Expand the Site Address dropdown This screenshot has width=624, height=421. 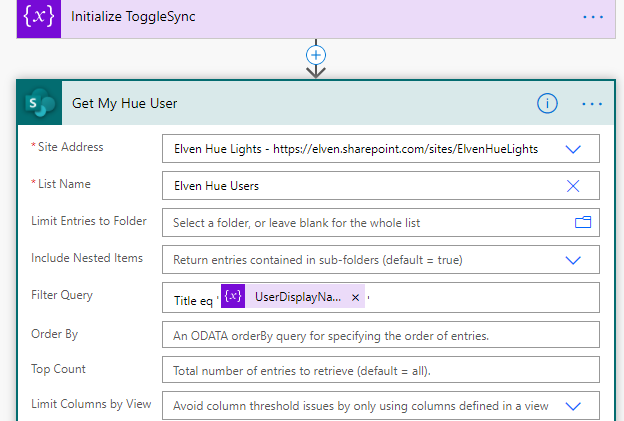(x=573, y=148)
